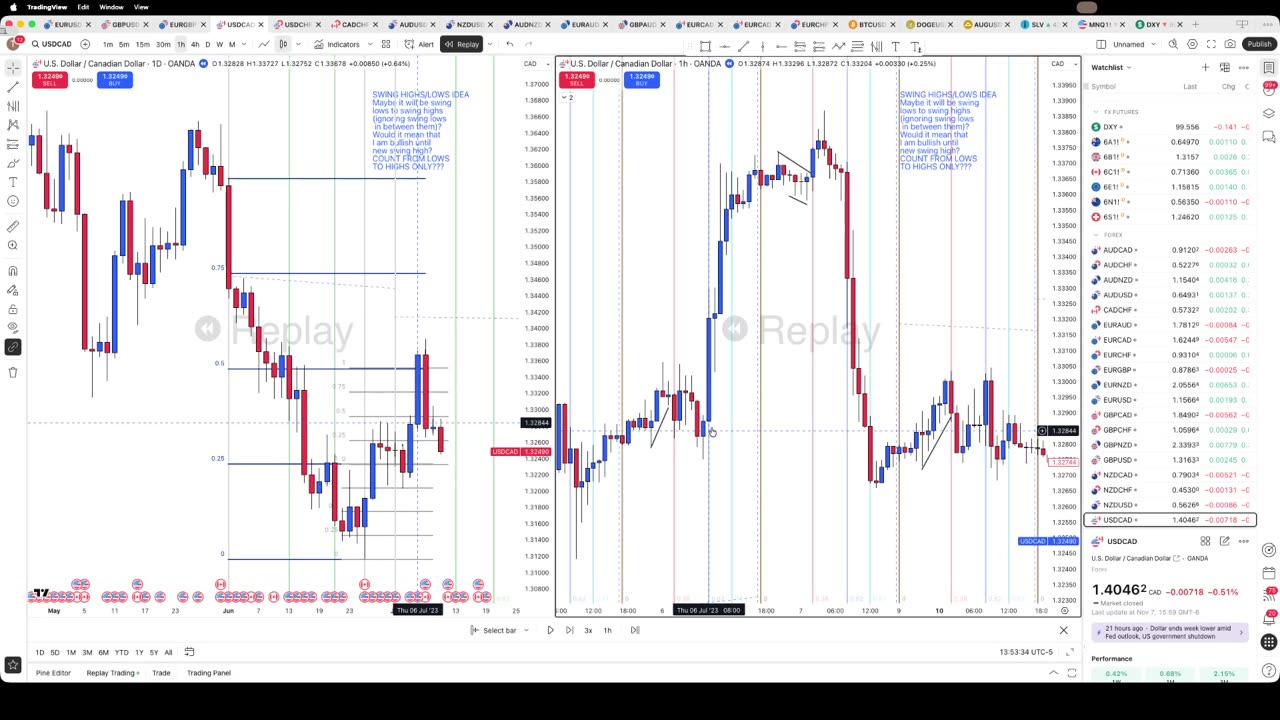Publish the chart idea

pos(1258,44)
